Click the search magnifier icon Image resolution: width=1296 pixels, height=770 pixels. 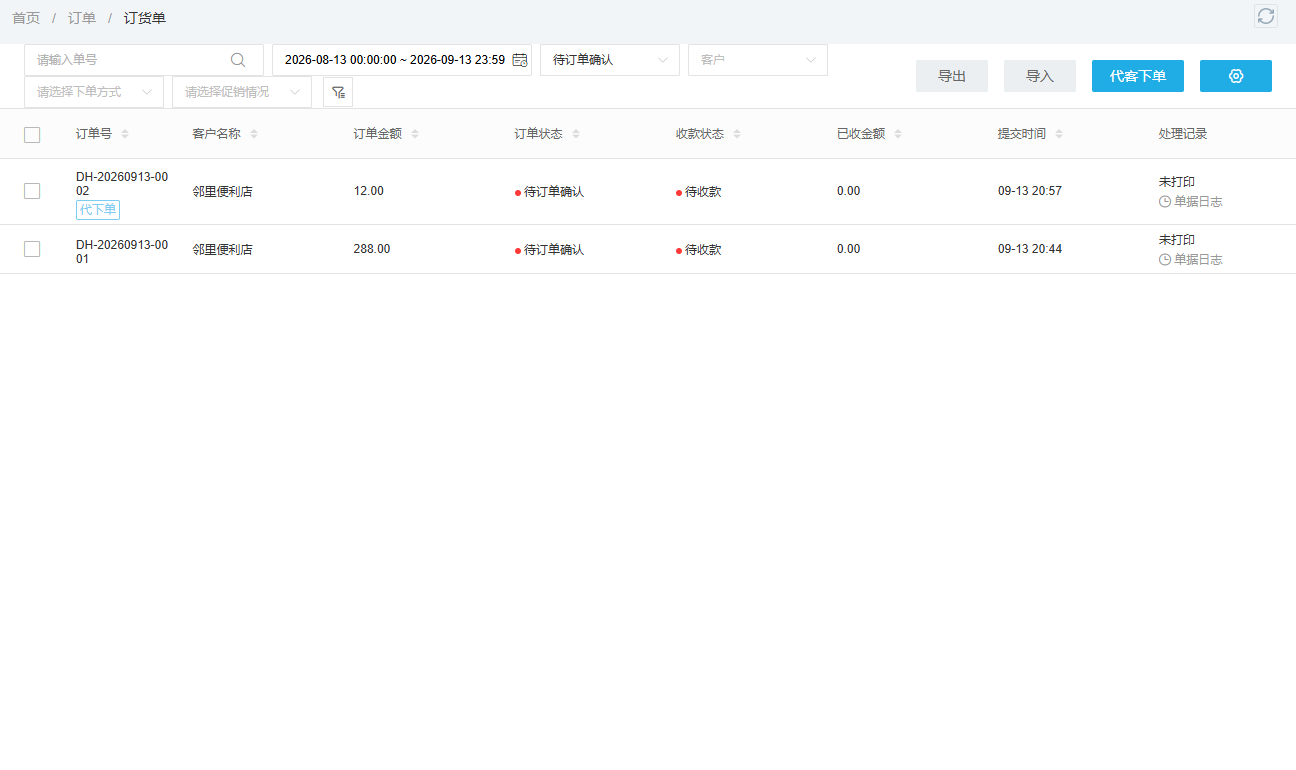click(x=238, y=60)
